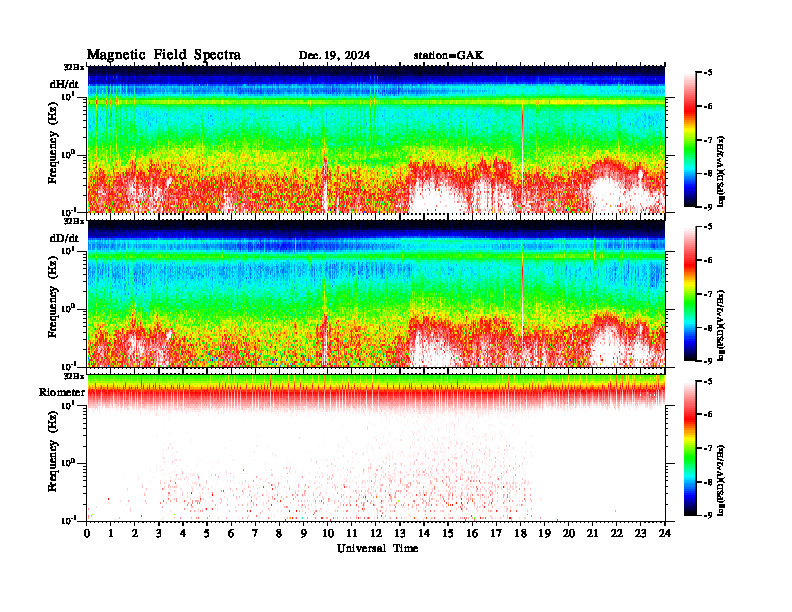The height and width of the screenshot is (612, 792).
Task: Click the "32Hz" label of the Riometer panel
Action: (x=74, y=376)
